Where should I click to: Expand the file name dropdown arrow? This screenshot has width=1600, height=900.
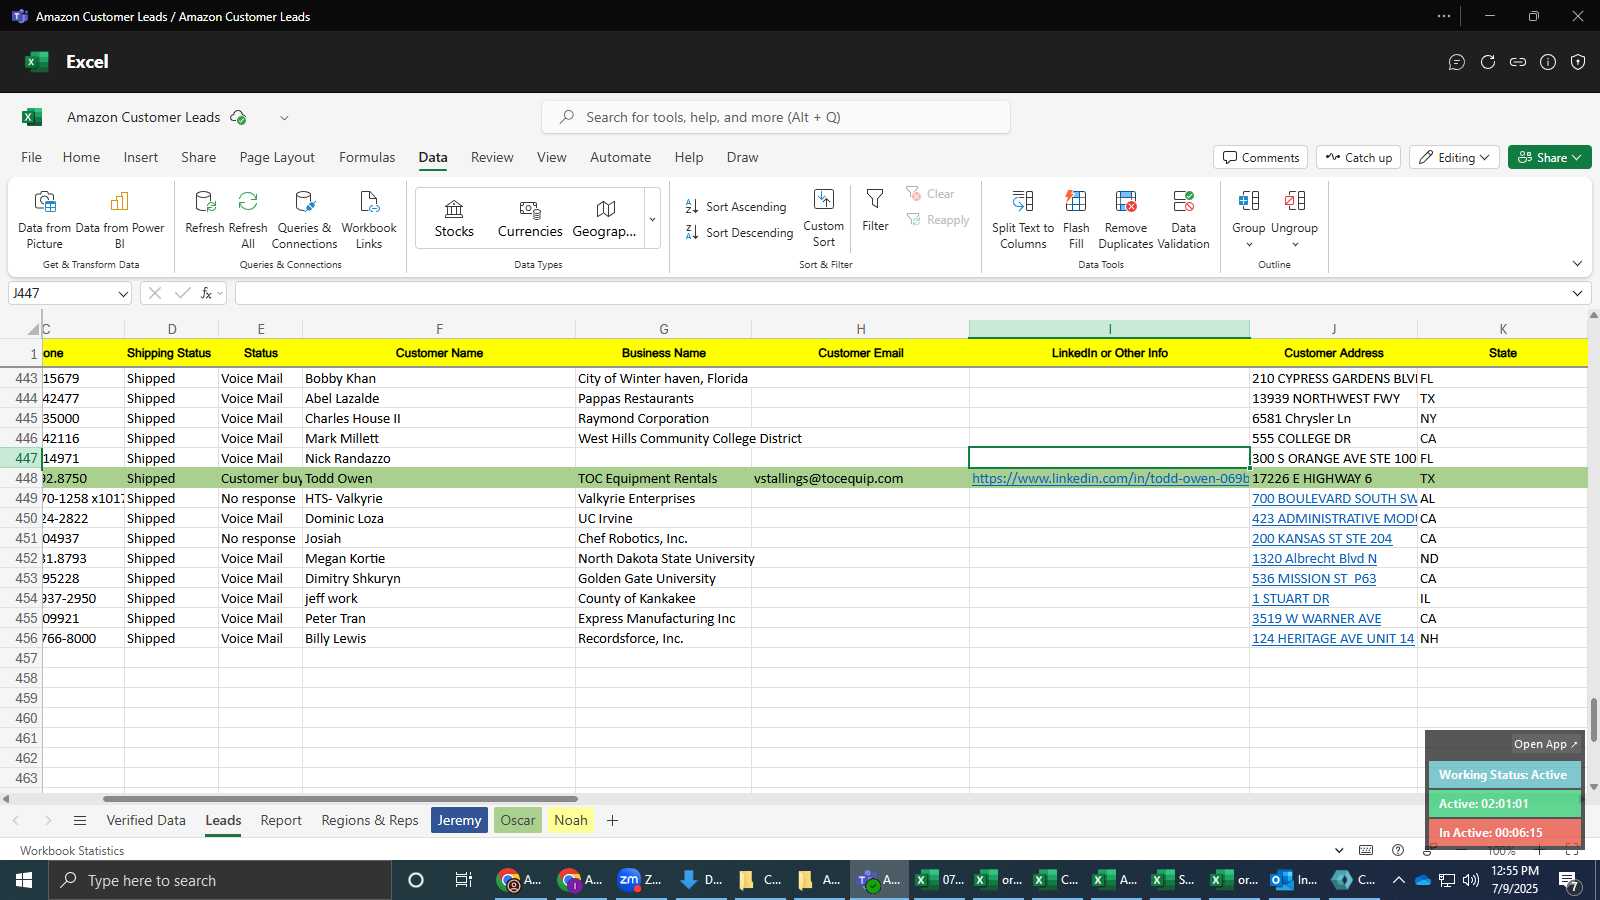(x=284, y=118)
